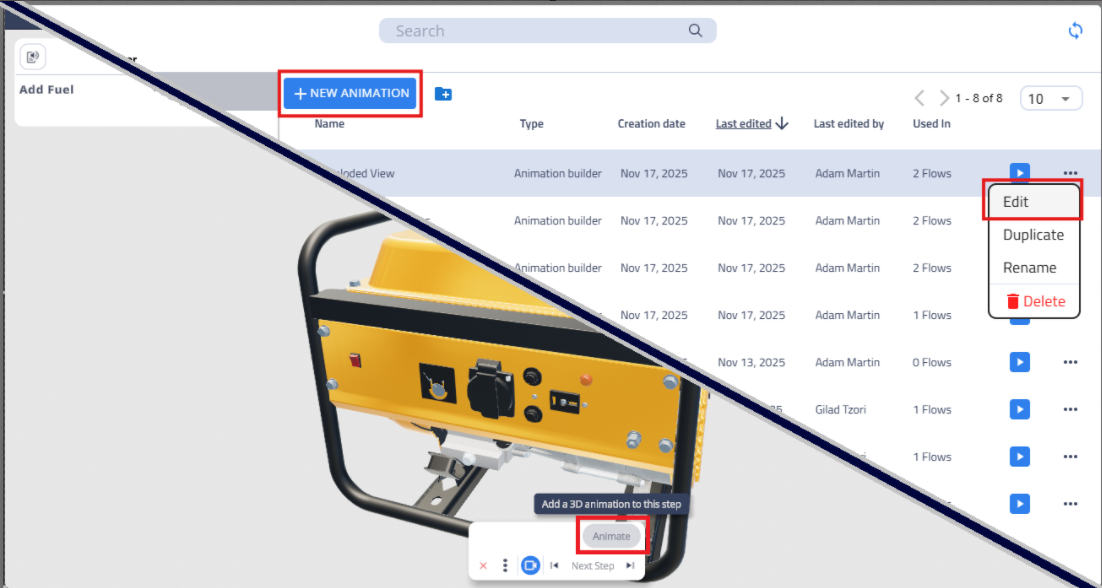The image size is (1102, 588).
Task: Open more options for Gilad Tzori's animation
Action: point(1070,410)
